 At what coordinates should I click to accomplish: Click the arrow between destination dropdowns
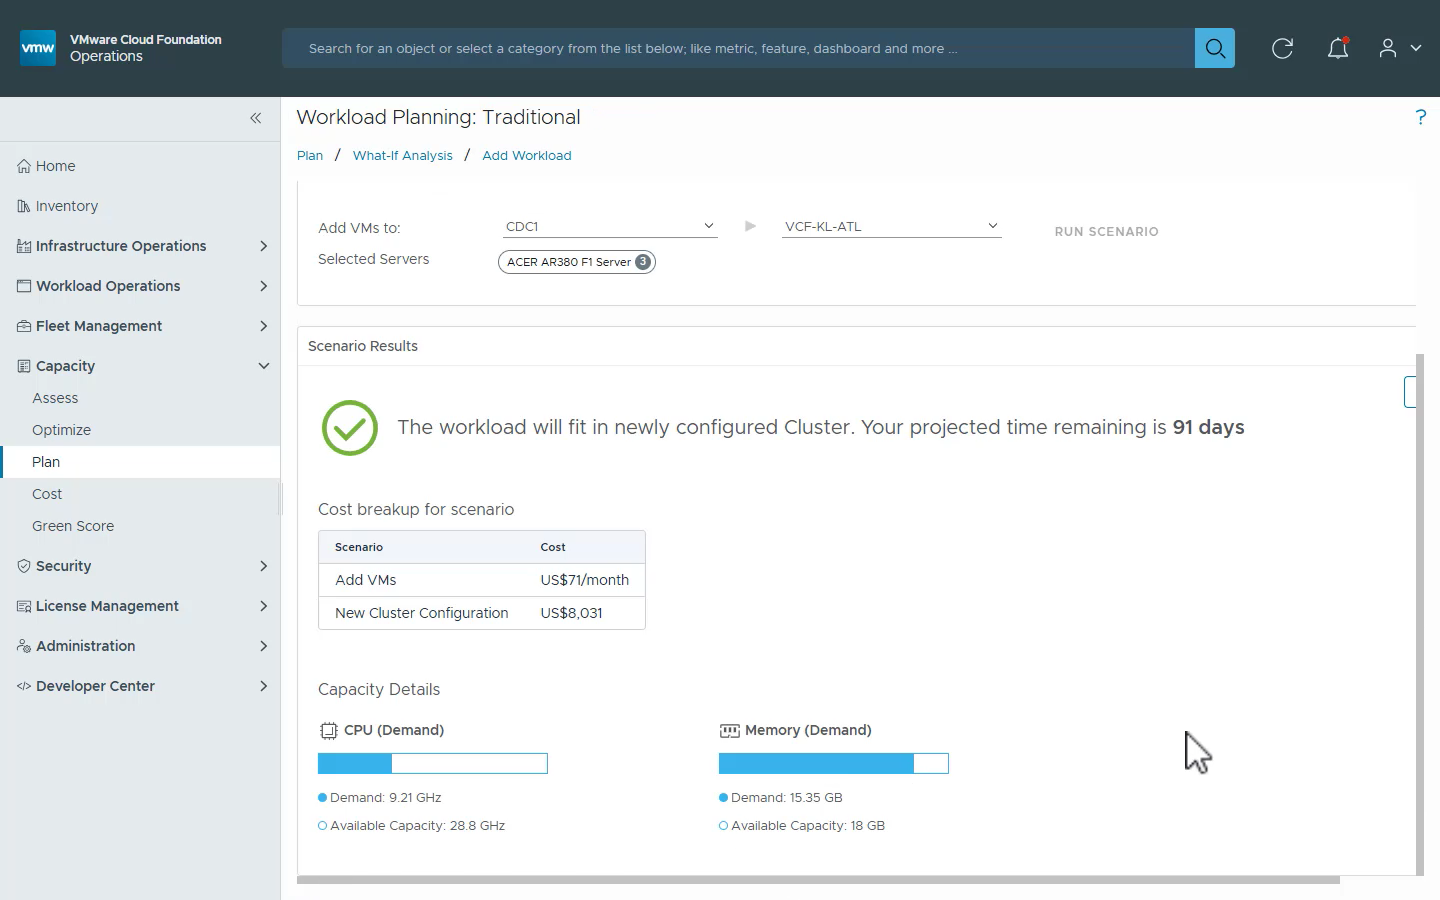click(x=750, y=226)
